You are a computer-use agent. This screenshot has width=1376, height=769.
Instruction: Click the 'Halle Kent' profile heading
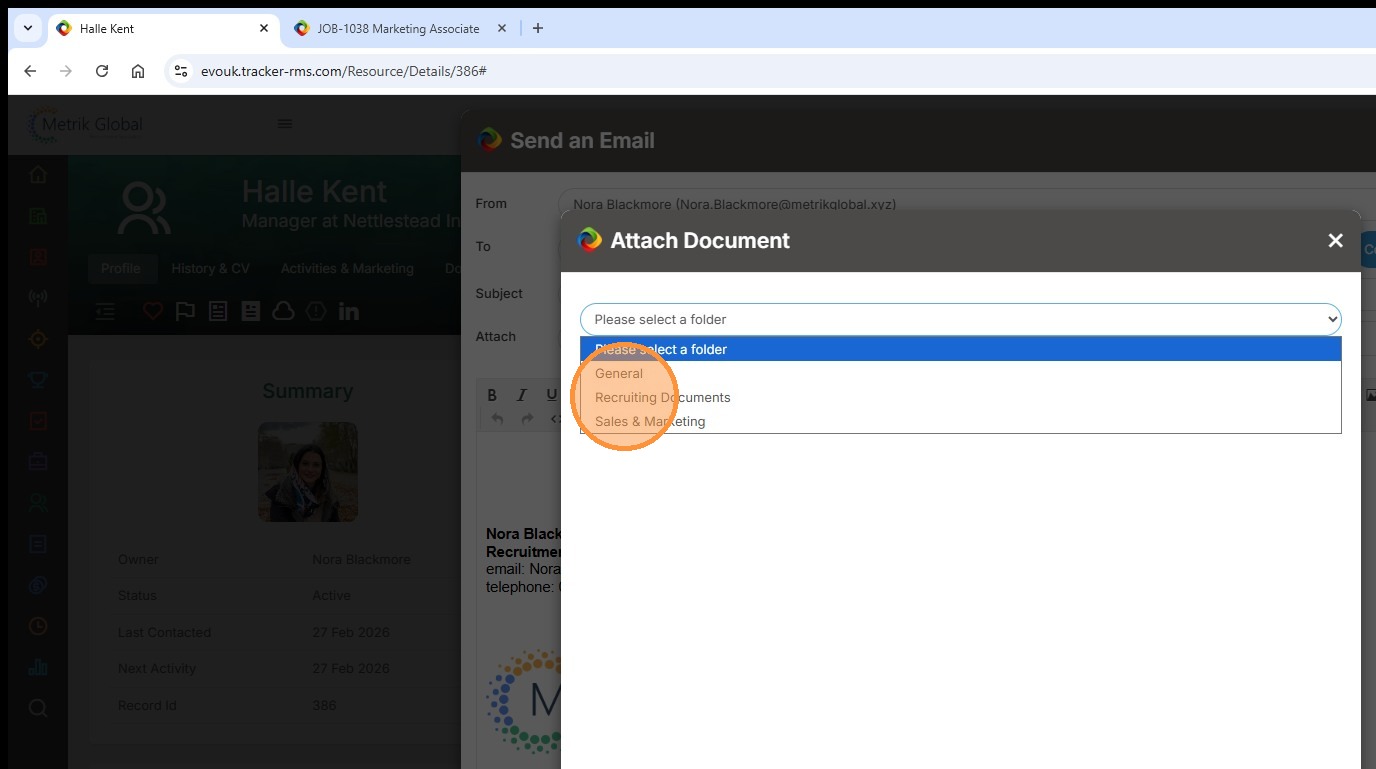click(x=314, y=191)
